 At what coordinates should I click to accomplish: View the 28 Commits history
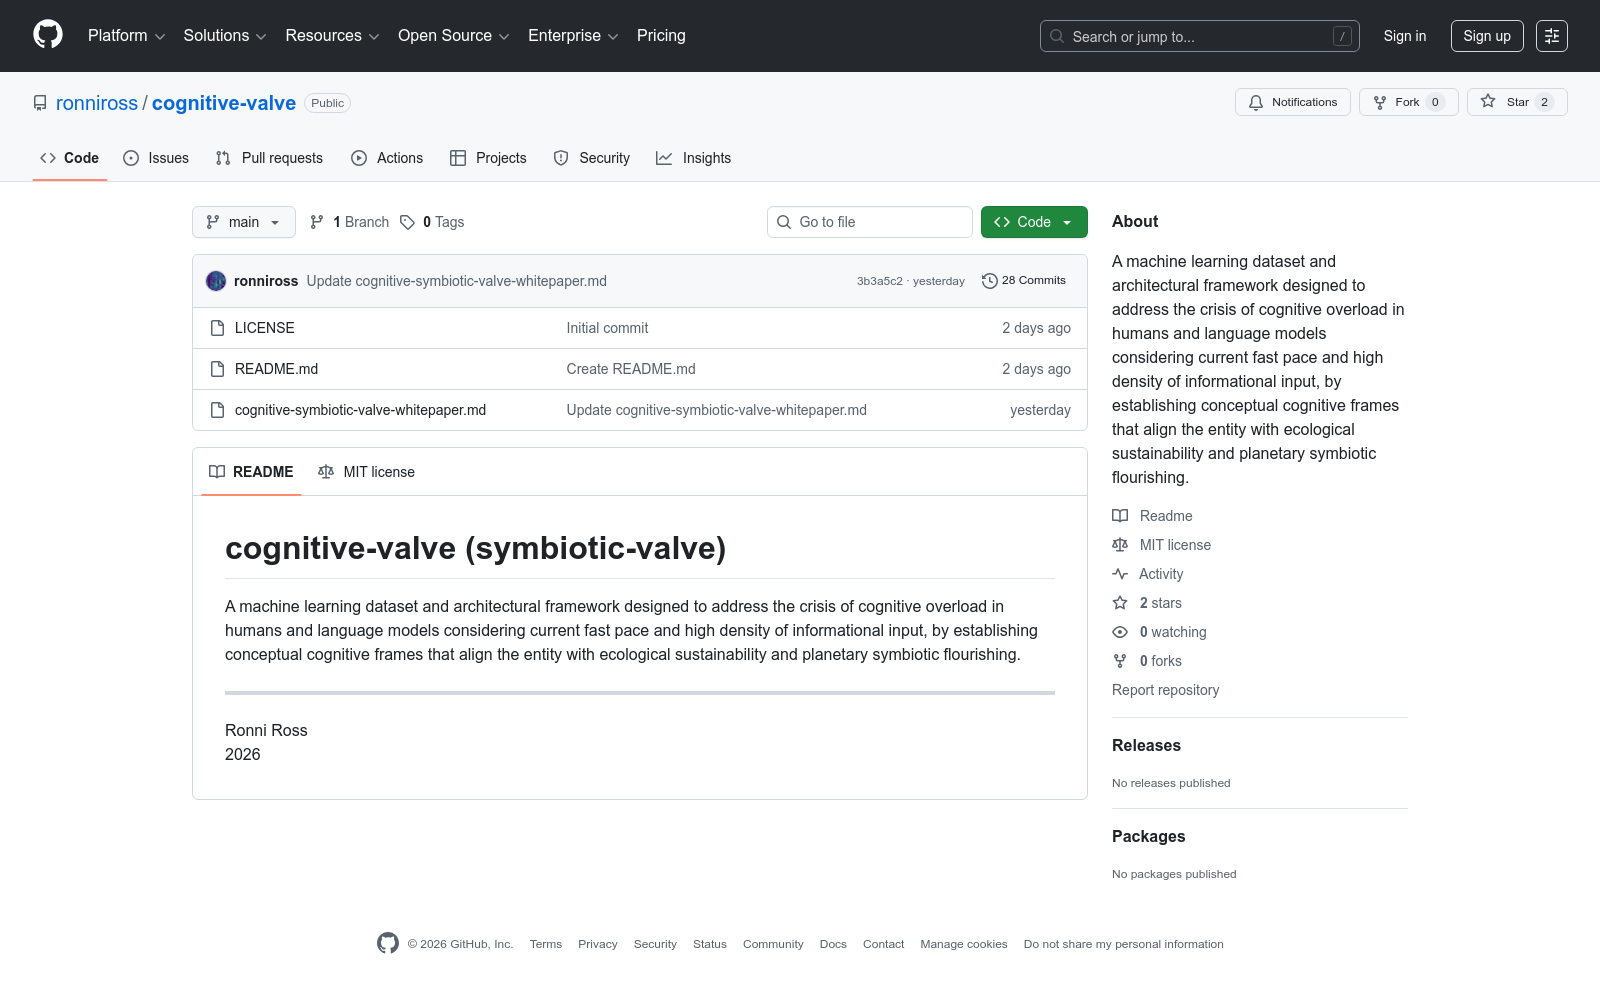pyautogui.click(x=1024, y=281)
